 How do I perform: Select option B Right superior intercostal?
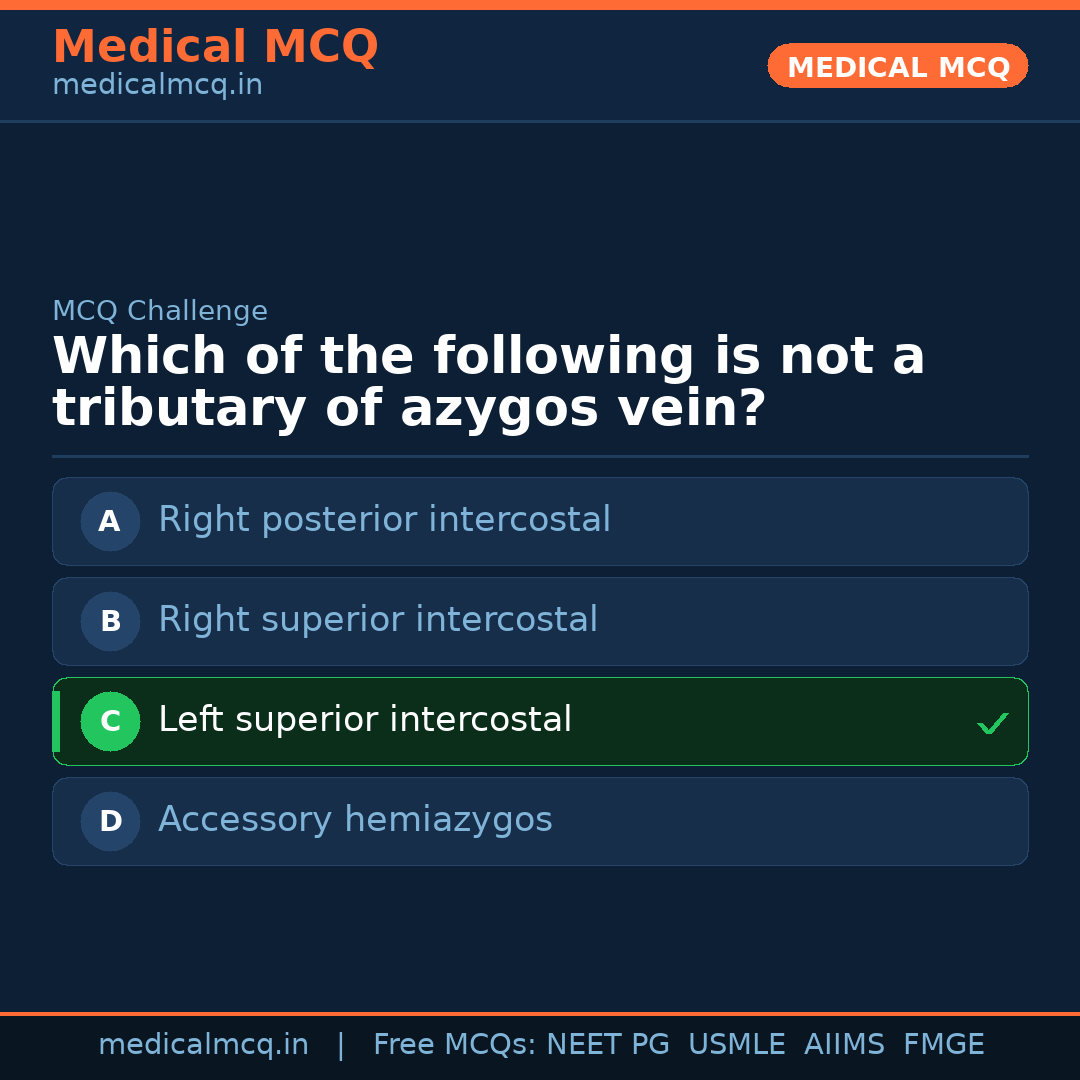(540, 621)
